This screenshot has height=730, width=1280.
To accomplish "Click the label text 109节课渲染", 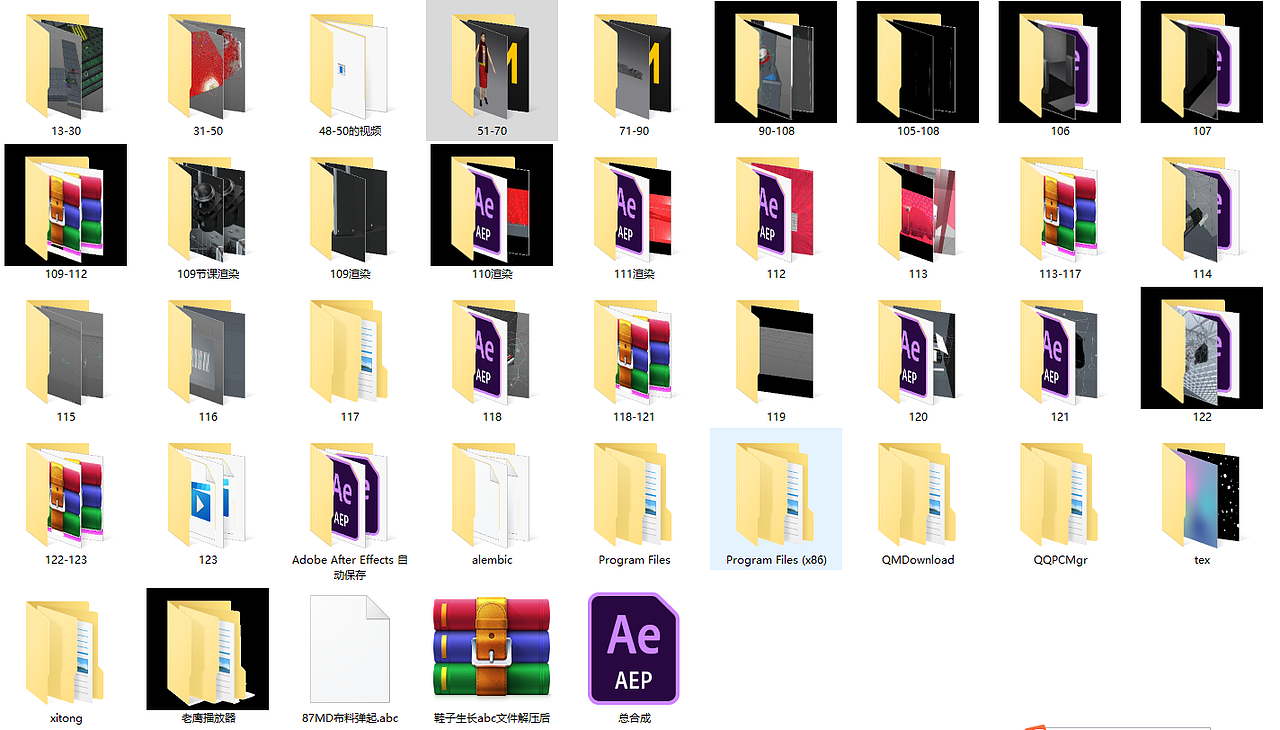I will point(208,274).
